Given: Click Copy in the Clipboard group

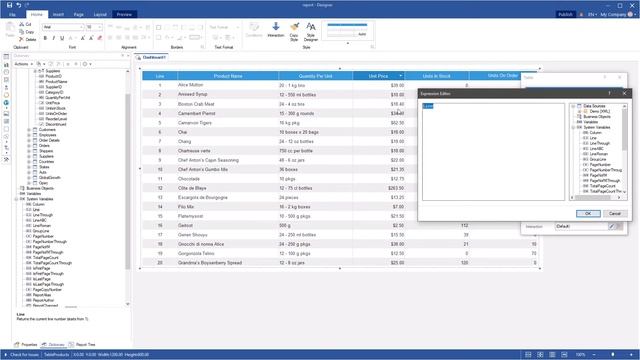Looking at the screenshot, I should 27,32.
